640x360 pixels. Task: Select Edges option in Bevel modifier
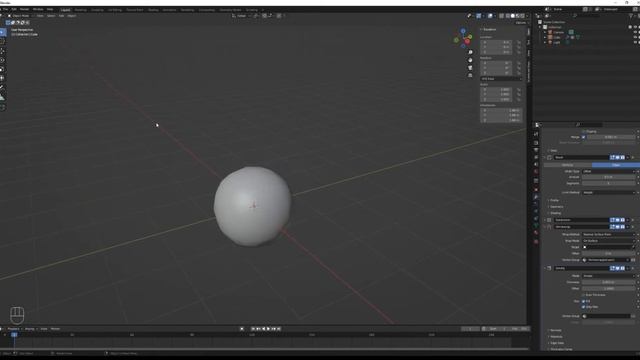pyautogui.click(x=616, y=165)
